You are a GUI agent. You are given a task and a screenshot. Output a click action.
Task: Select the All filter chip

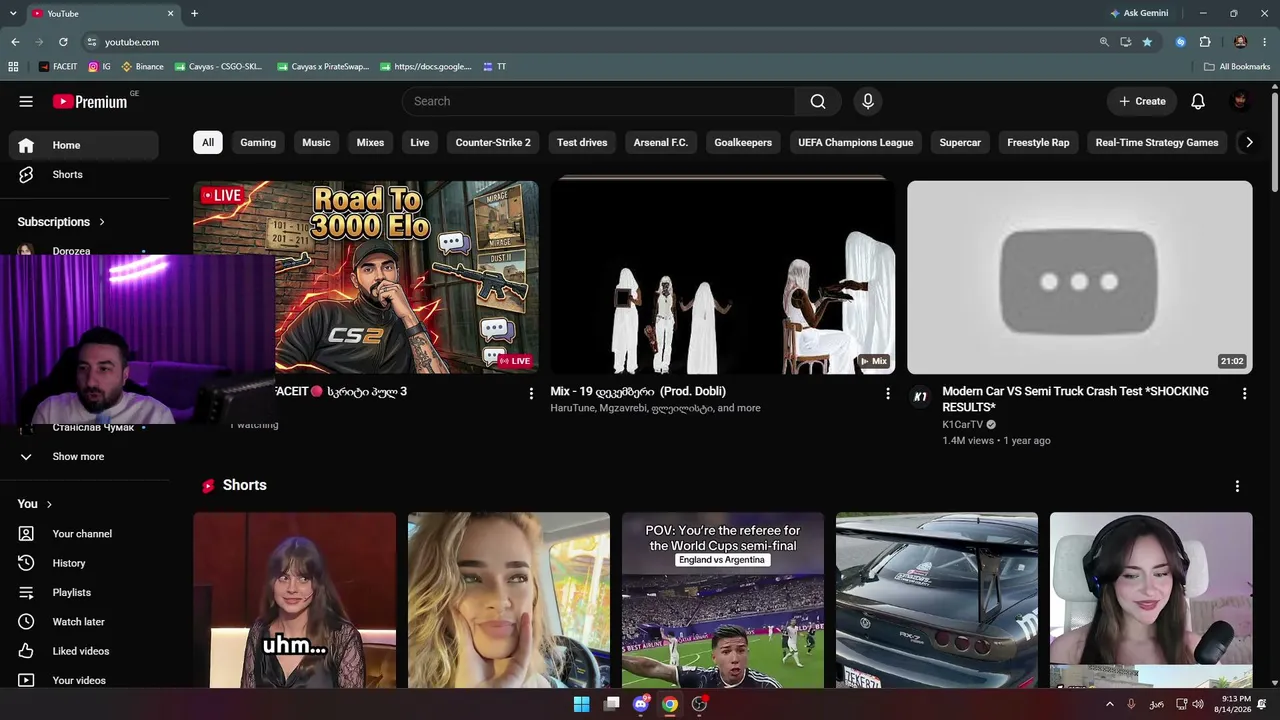click(208, 143)
